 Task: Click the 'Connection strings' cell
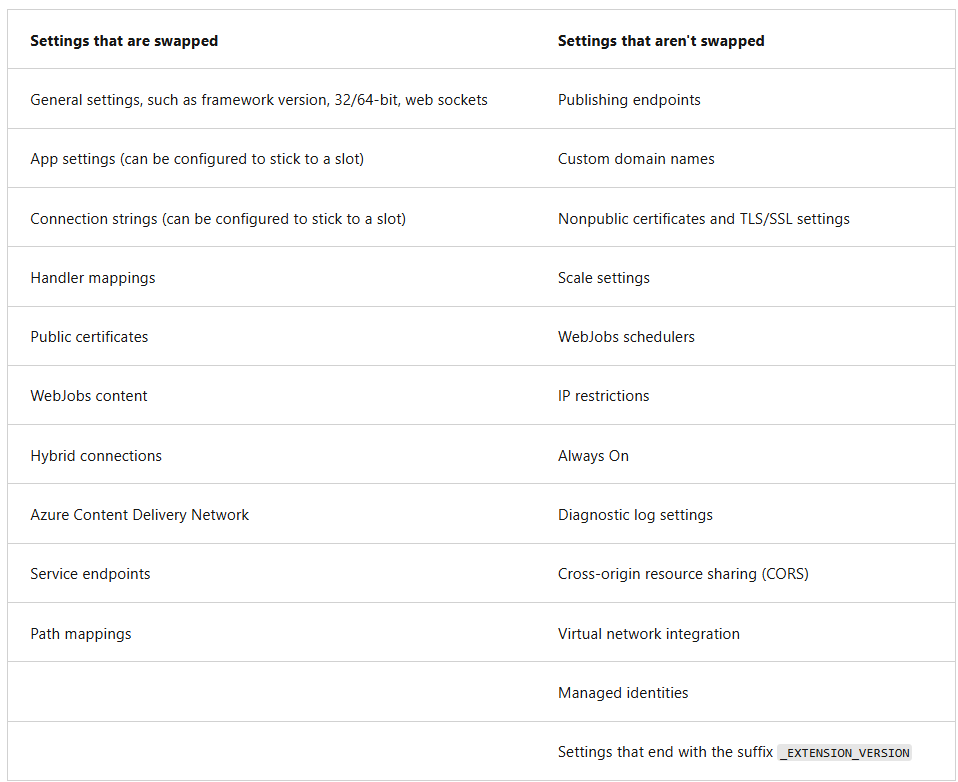coord(218,219)
